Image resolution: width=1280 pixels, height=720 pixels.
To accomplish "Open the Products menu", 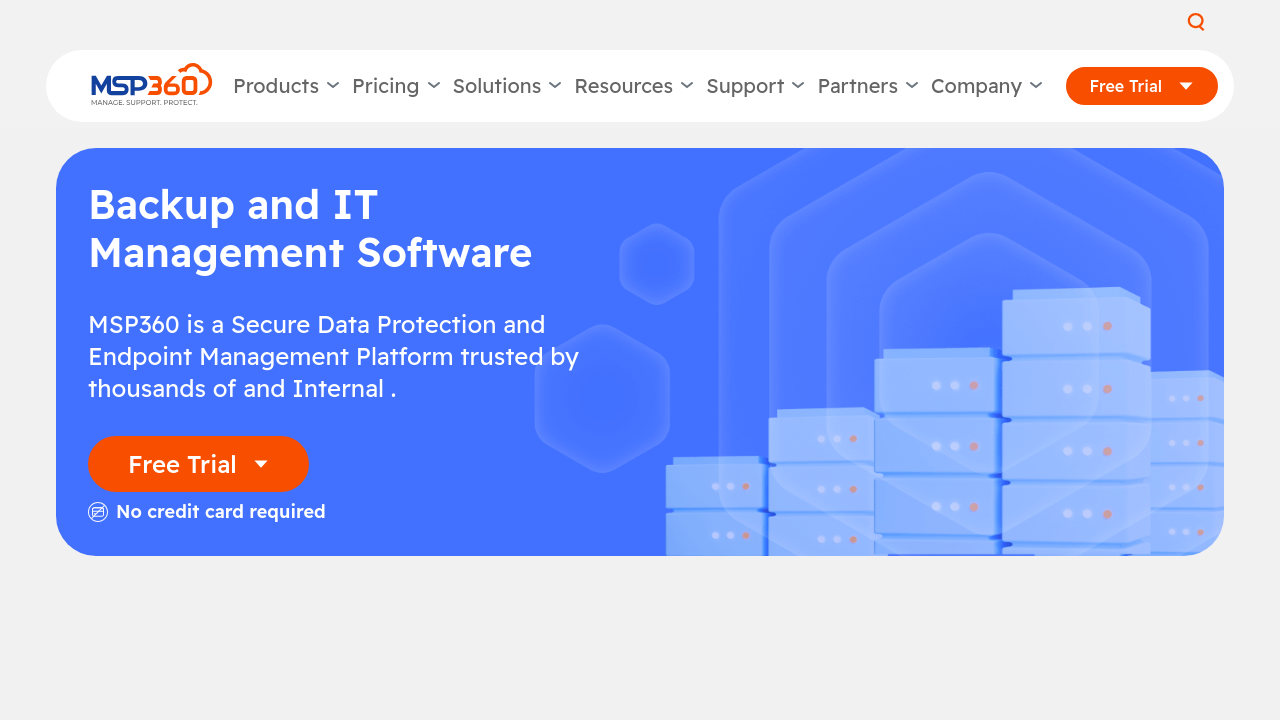I will tap(276, 86).
